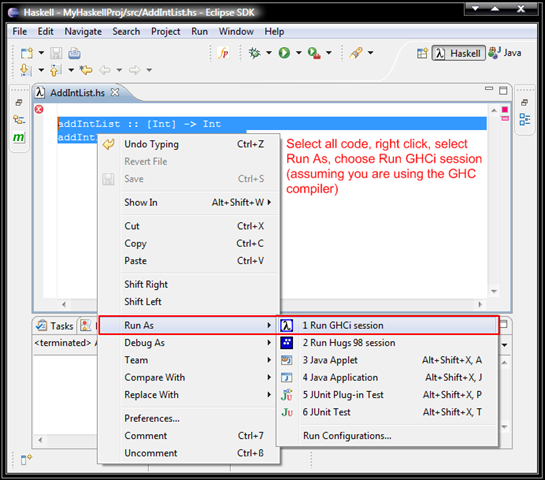Click the External Tools run icon
The height and width of the screenshot is (480, 545).
coord(314,53)
